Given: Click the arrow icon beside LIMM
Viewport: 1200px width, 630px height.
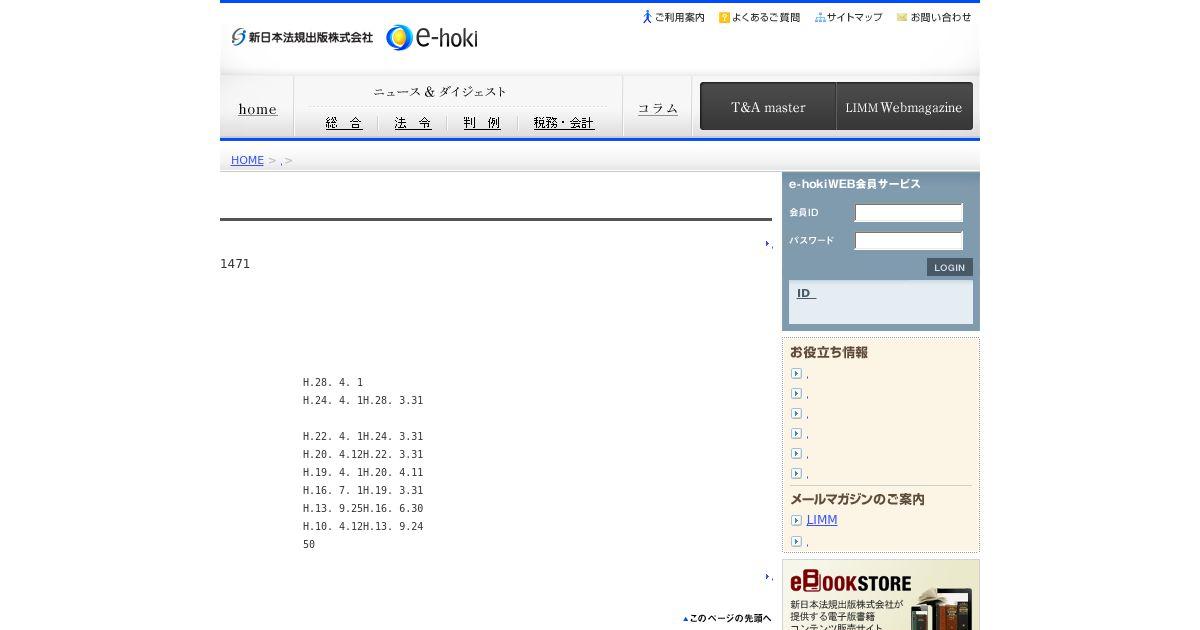Looking at the screenshot, I should pyautogui.click(x=796, y=520).
